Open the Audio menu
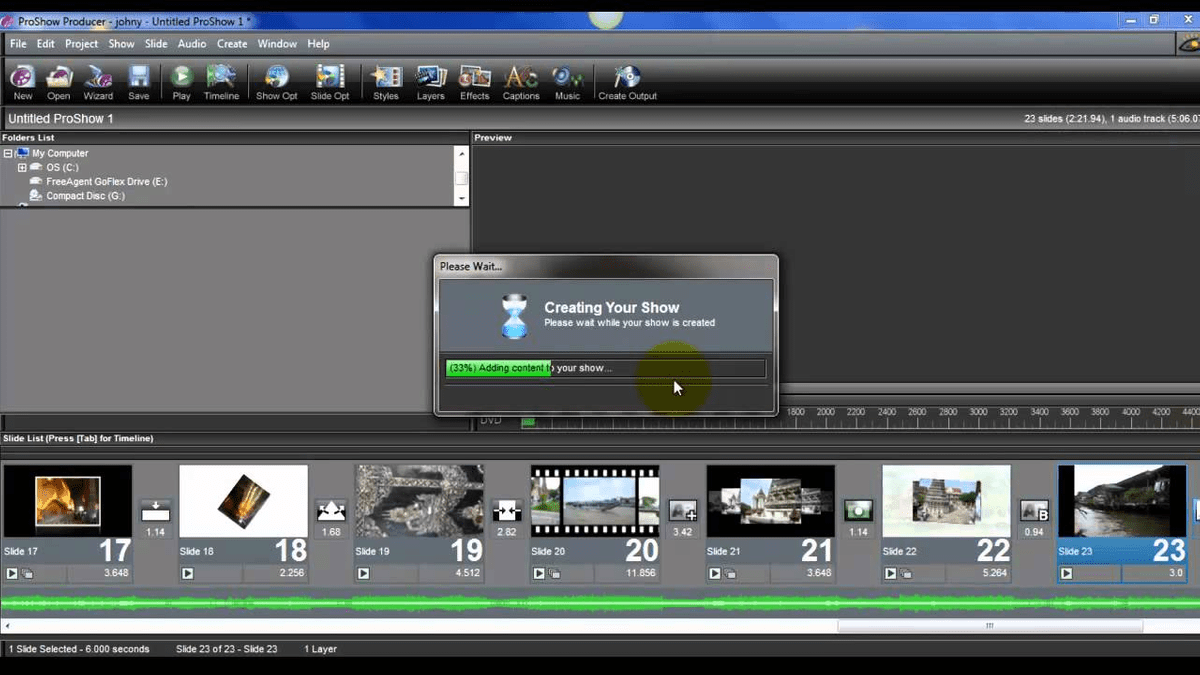Viewport: 1200px width, 675px height. tap(192, 44)
